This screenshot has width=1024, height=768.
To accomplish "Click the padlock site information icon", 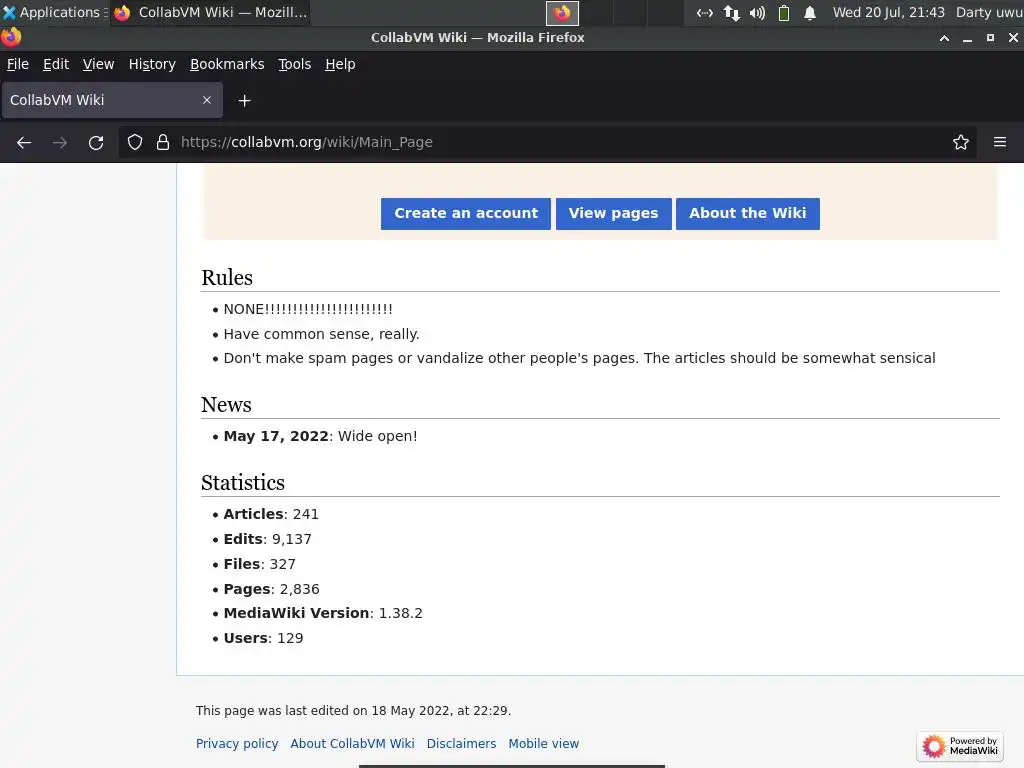I will point(163,142).
